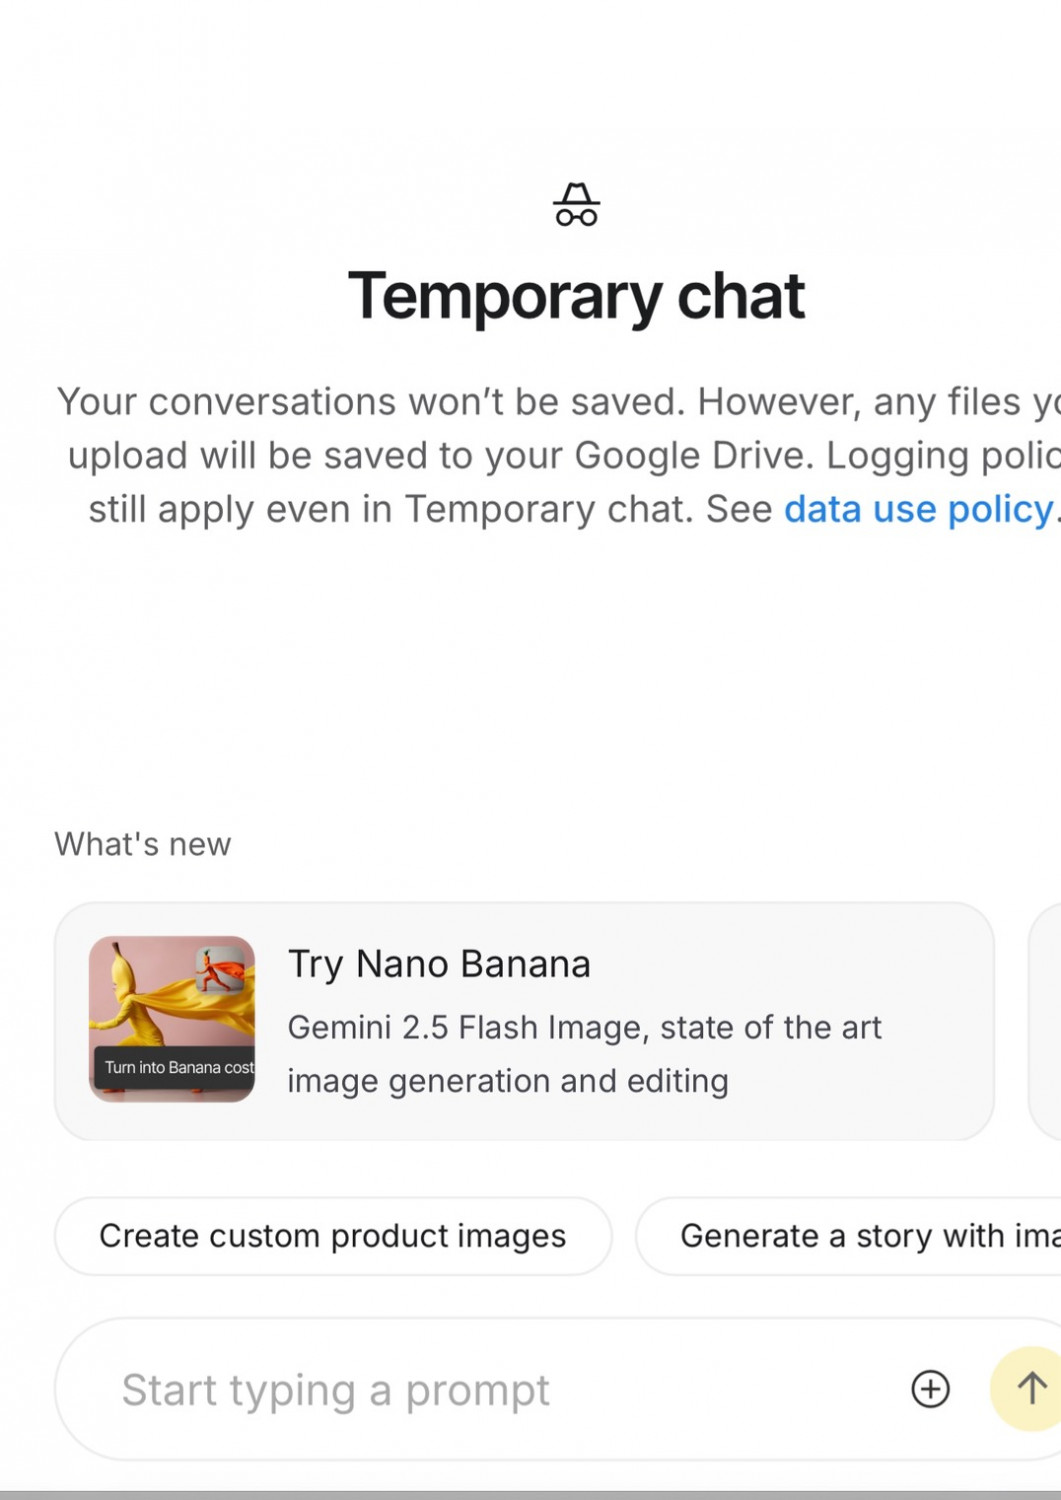This screenshot has width=1061, height=1500.
Task: Open the data use policy link
Action: pyautogui.click(x=918, y=509)
